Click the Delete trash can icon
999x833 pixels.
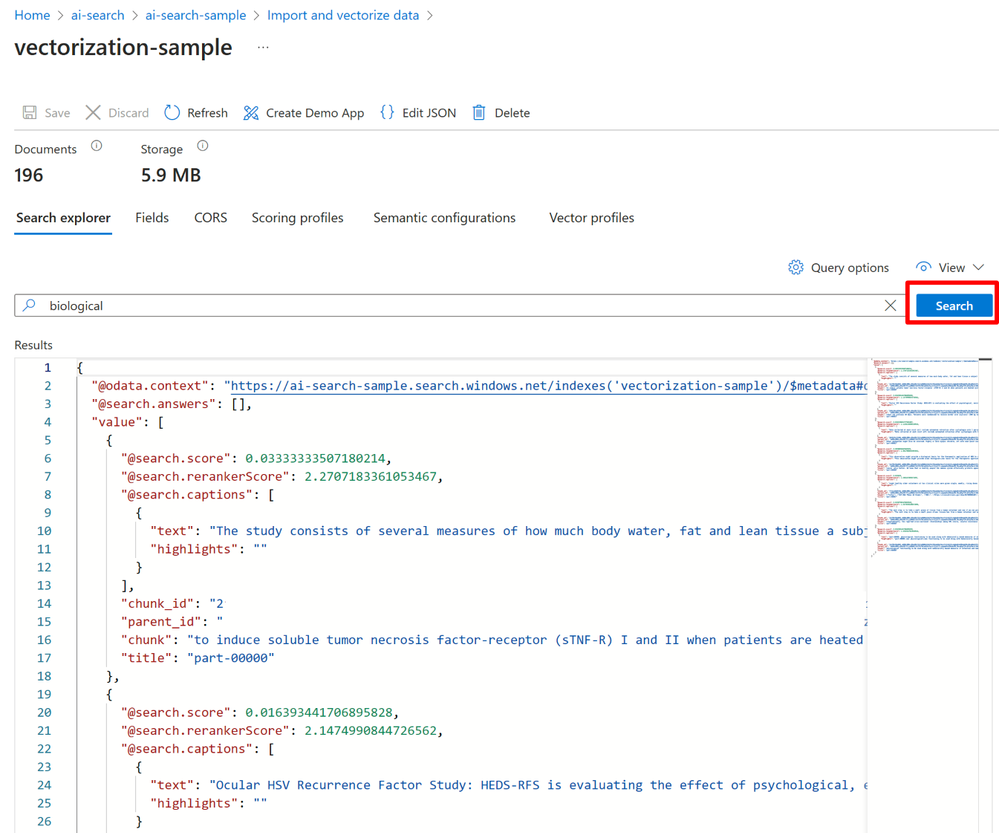pyautogui.click(x=479, y=113)
